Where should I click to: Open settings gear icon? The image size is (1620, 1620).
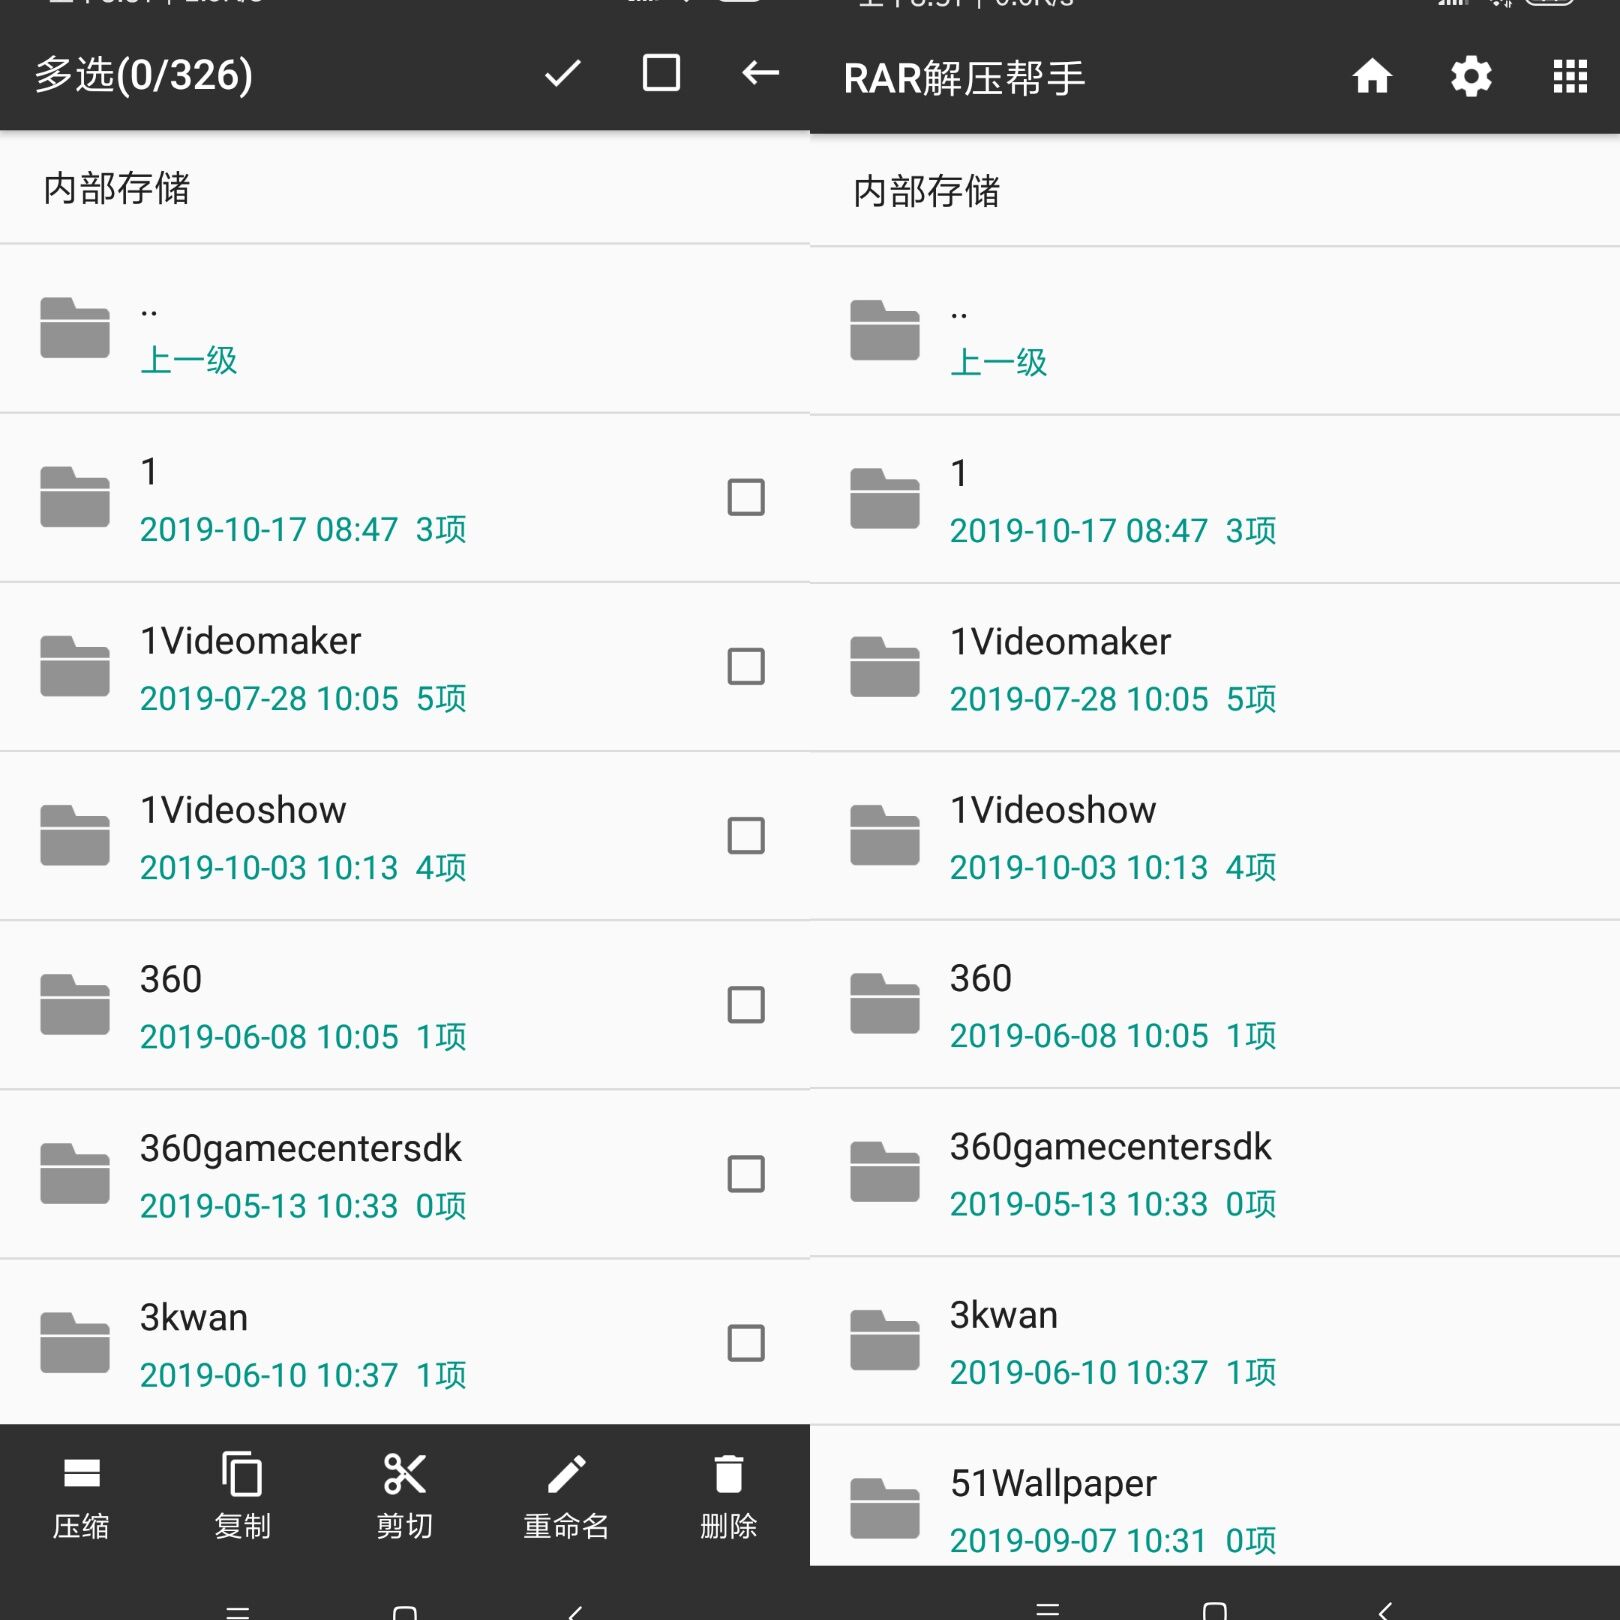tap(1471, 76)
